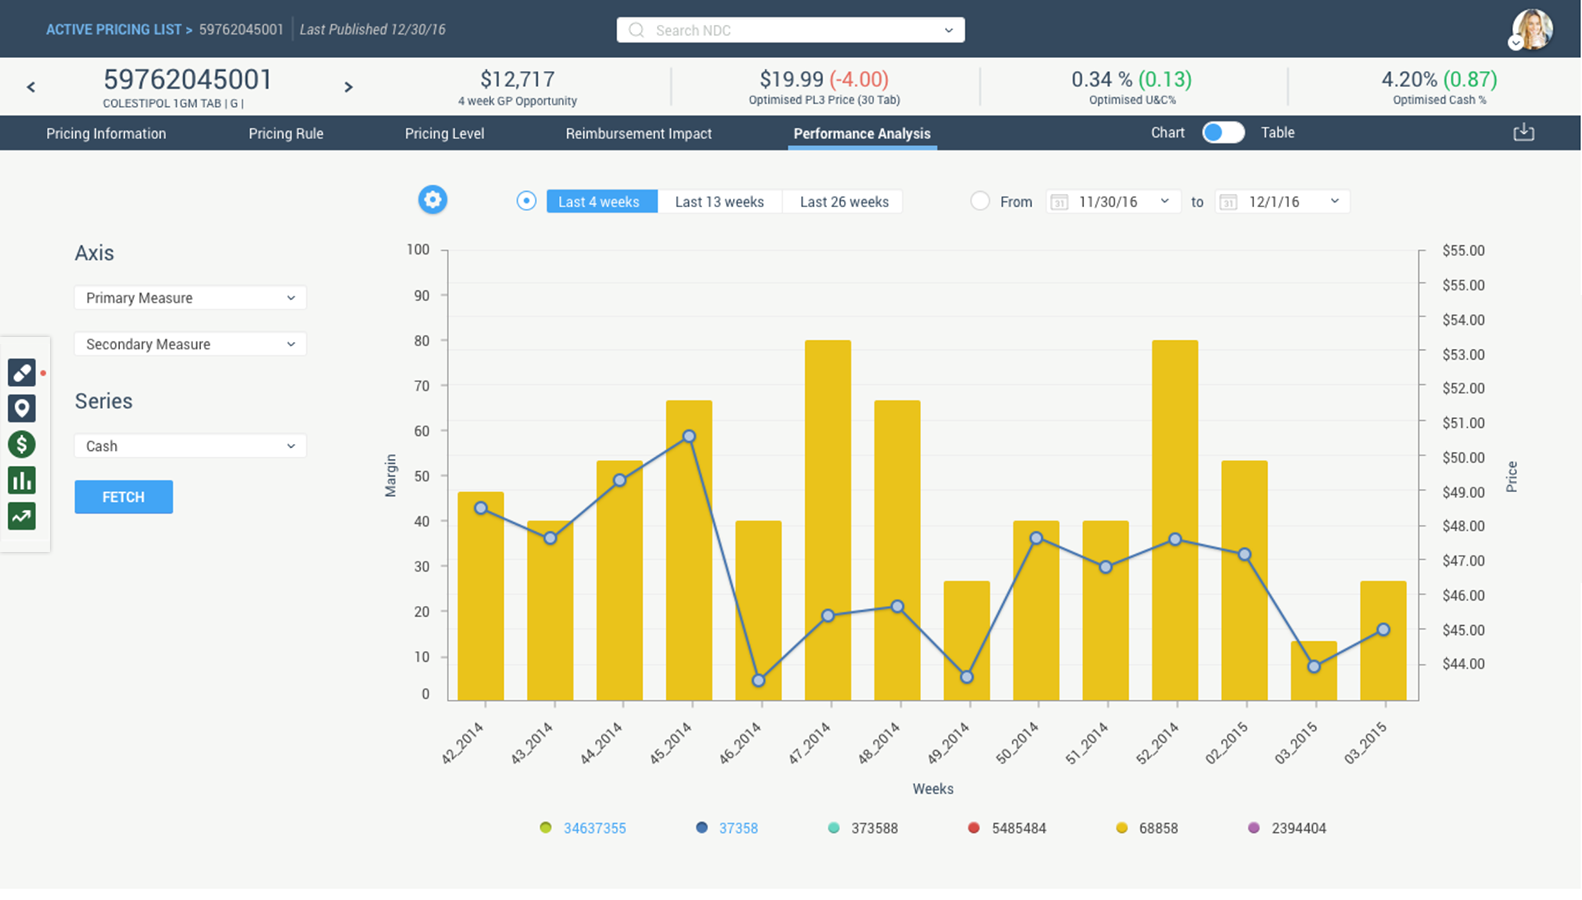Click the download icon in tab bar
This screenshot has height=900, width=1582.
1523,133
